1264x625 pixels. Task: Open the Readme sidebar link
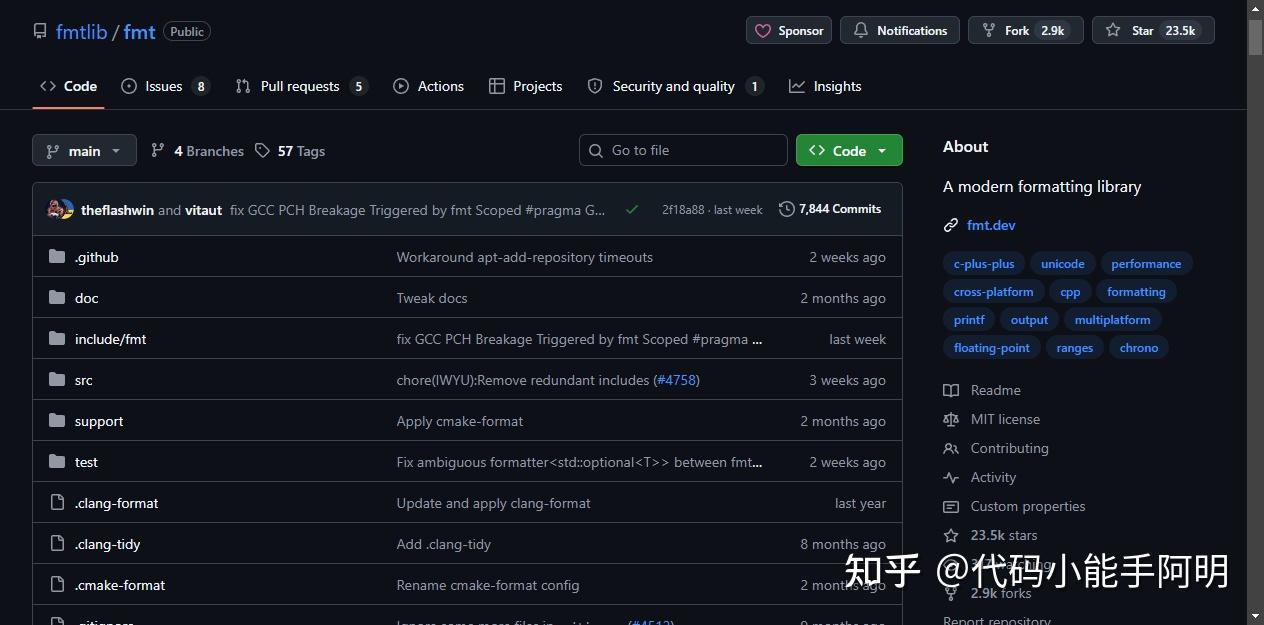[x=982, y=390]
